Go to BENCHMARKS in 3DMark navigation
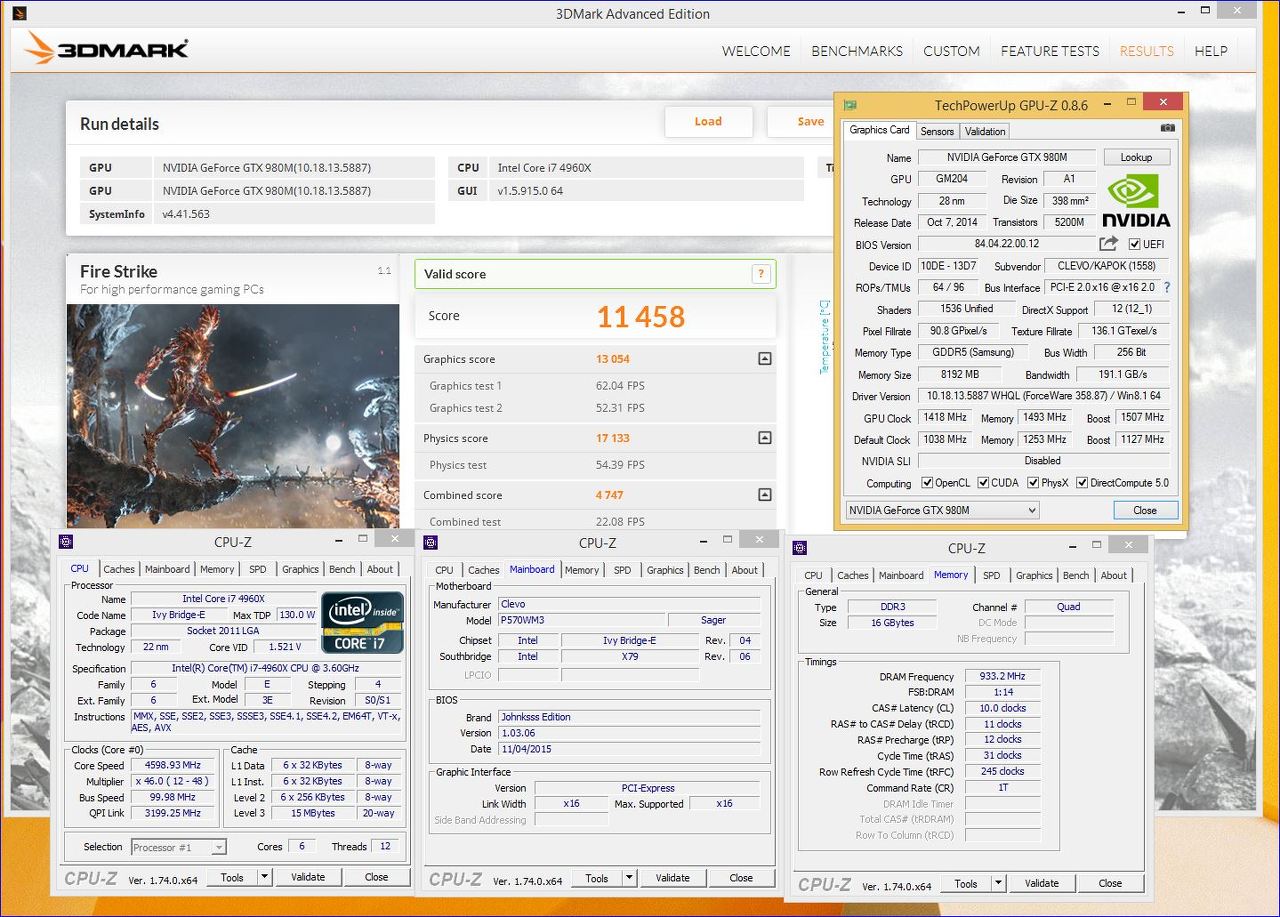The width and height of the screenshot is (1280, 917). (x=857, y=51)
